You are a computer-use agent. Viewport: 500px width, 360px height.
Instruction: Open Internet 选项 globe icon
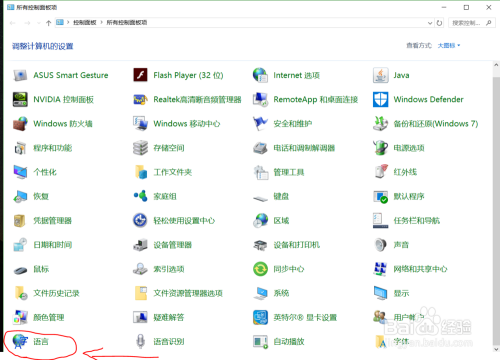click(260, 75)
